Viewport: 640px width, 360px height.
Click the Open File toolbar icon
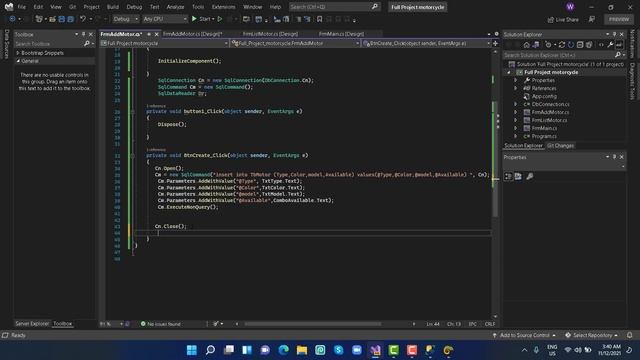point(52,19)
